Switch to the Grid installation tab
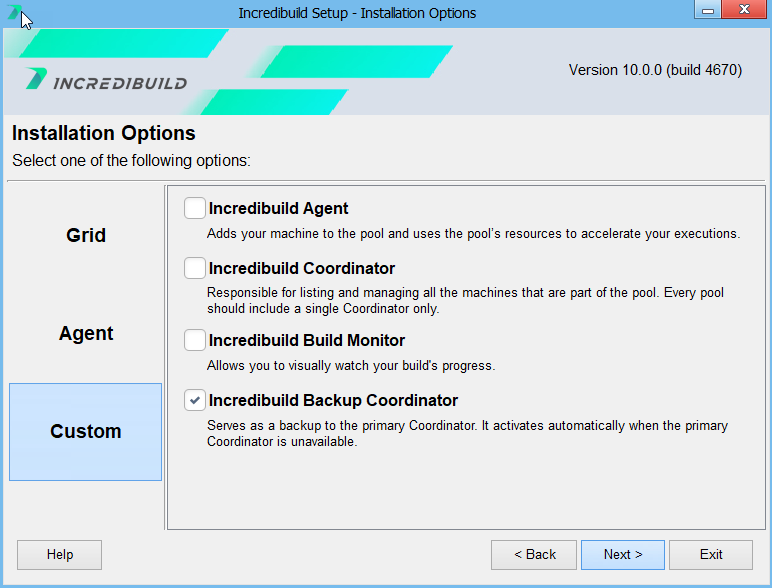 tap(86, 236)
